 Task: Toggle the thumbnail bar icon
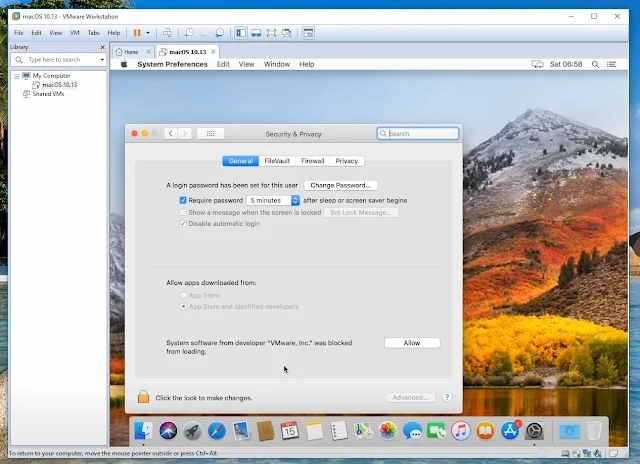tap(256, 33)
